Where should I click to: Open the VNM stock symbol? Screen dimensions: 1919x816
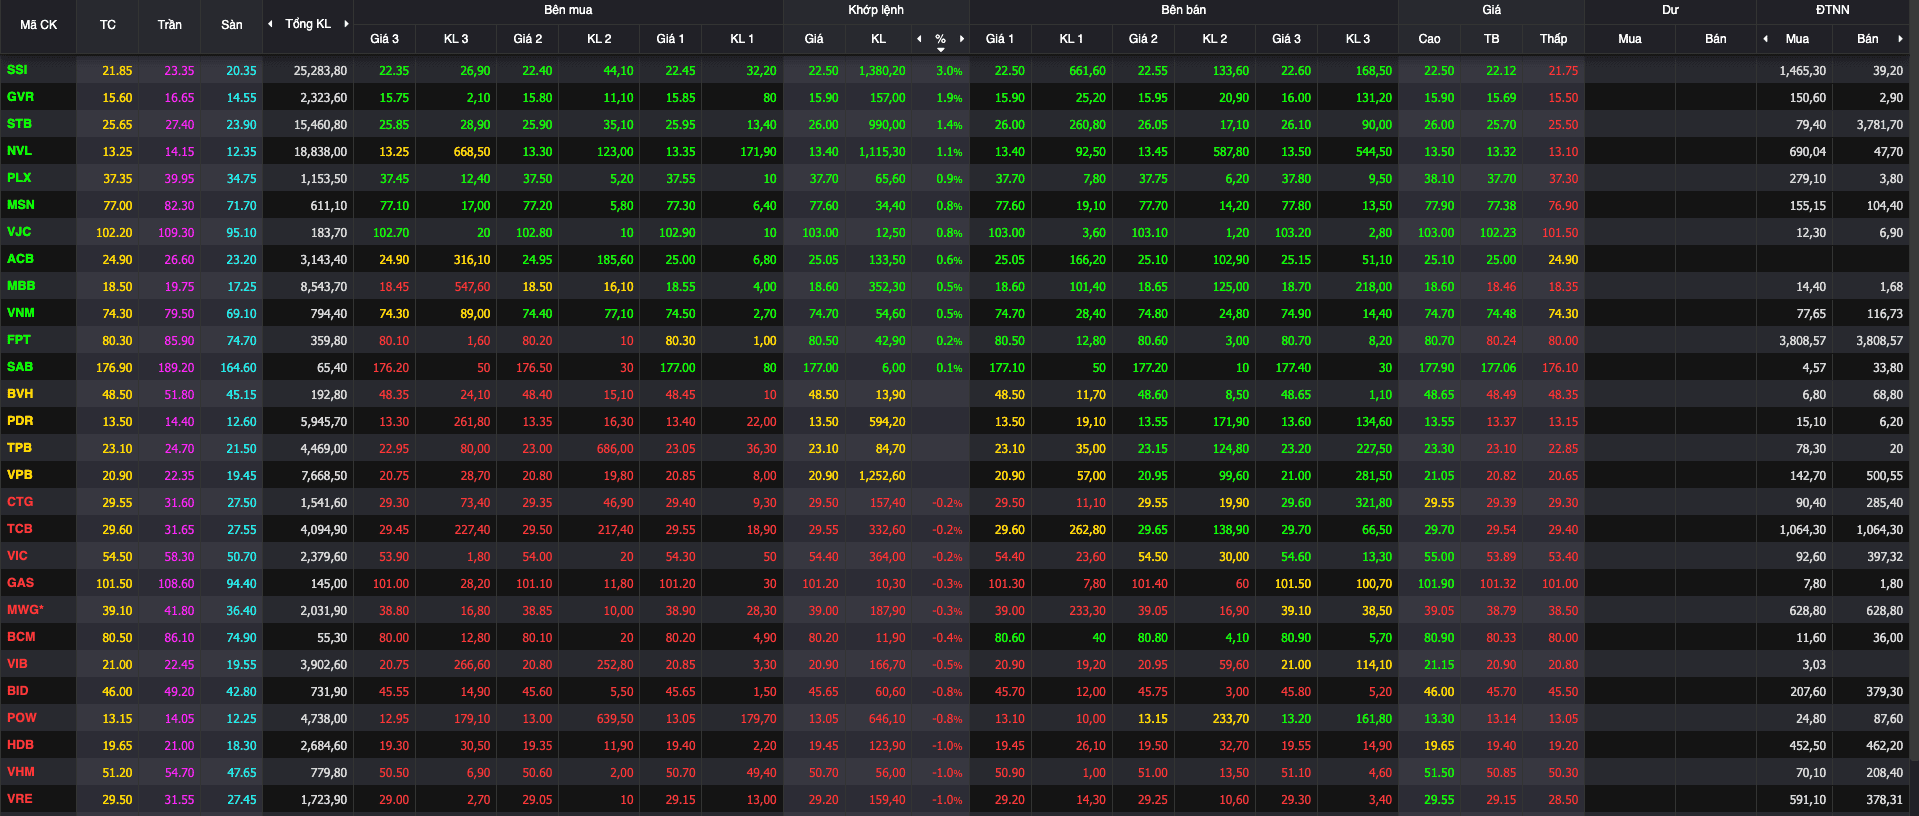(20, 313)
